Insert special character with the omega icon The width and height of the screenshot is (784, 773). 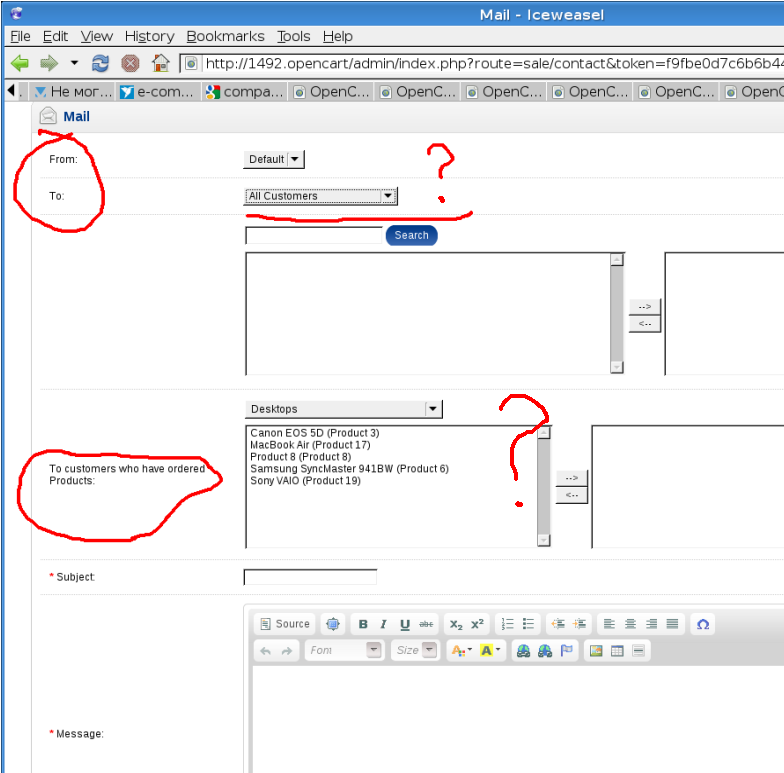coord(703,624)
